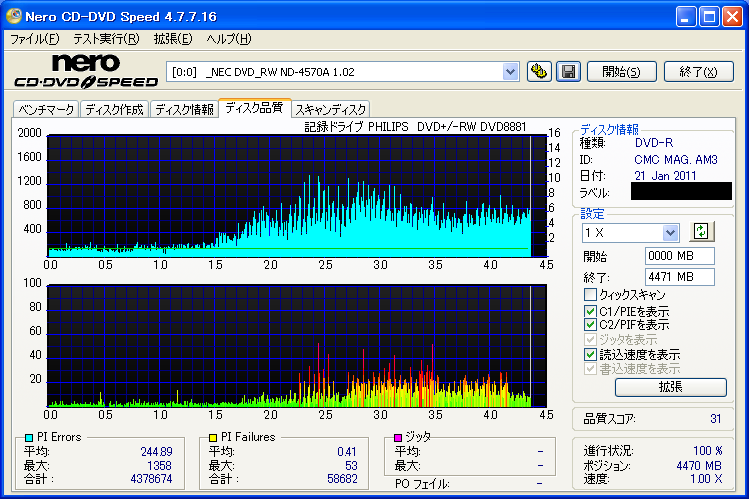Open the NEC DVD_RW drive selection dropdown
Image resolution: width=749 pixels, height=499 pixels.
[510, 72]
